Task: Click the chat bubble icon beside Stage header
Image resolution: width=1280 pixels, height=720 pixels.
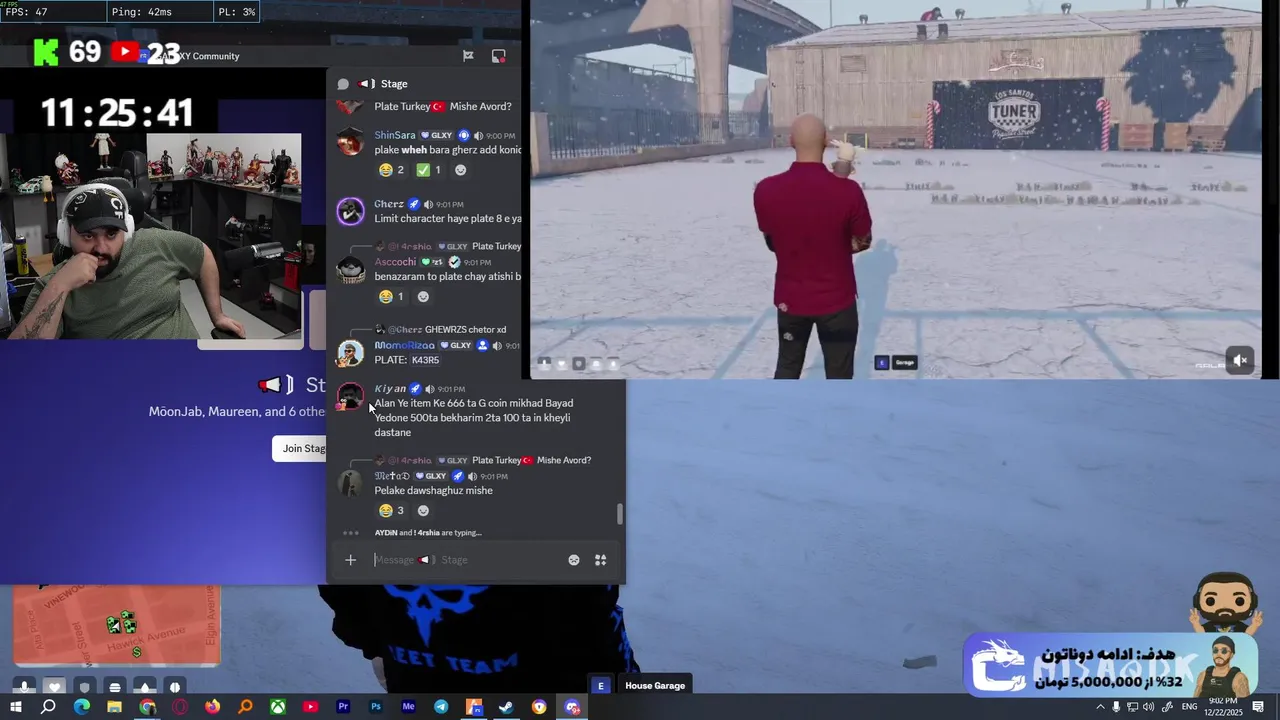Action: click(343, 84)
